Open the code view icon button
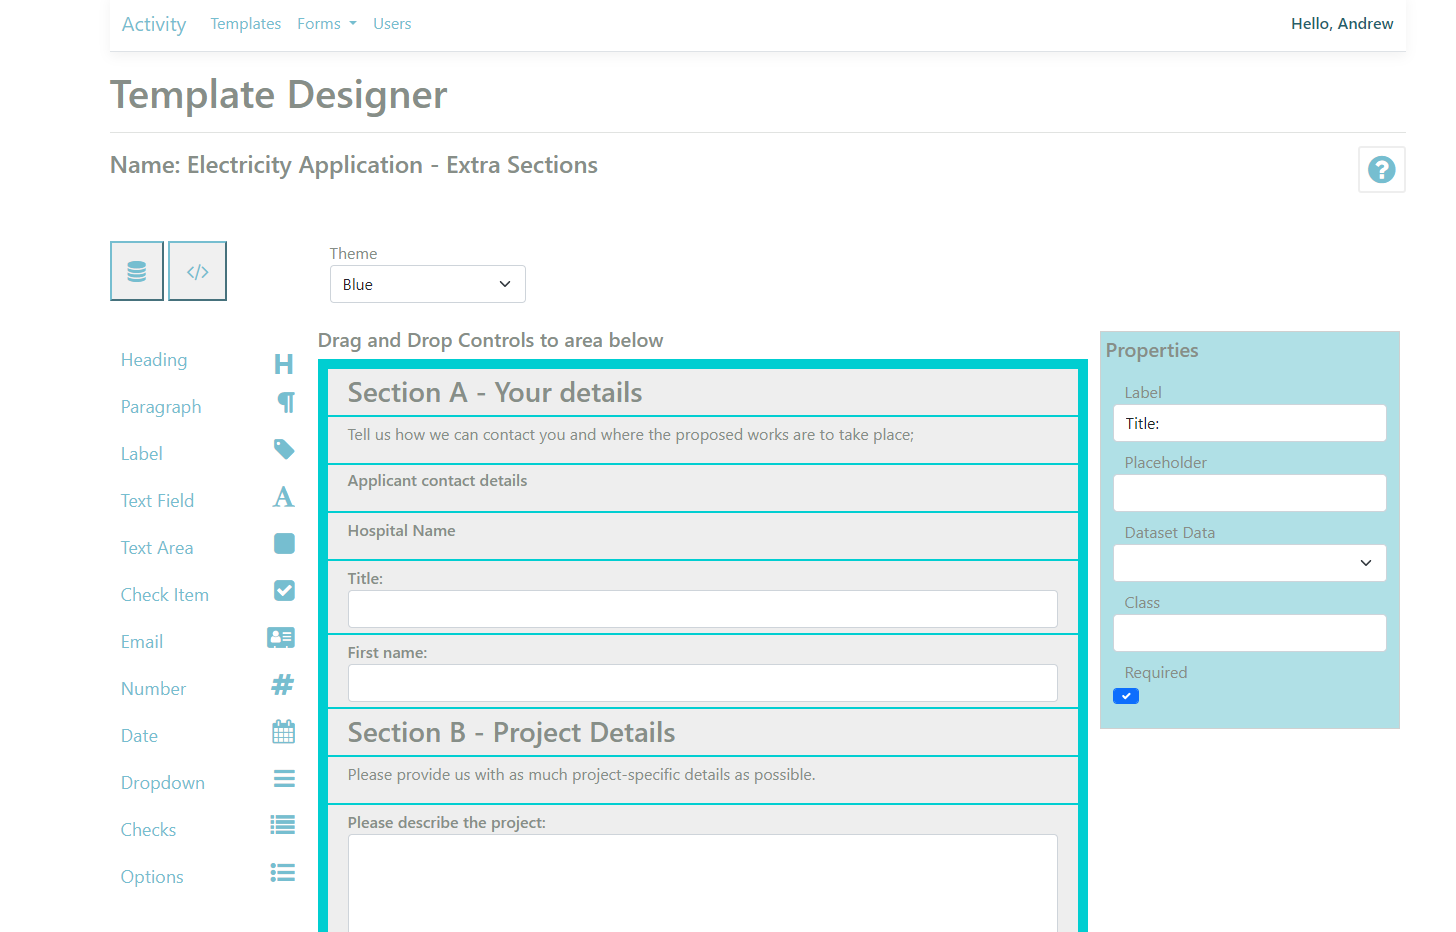The height and width of the screenshot is (932, 1456). (197, 271)
